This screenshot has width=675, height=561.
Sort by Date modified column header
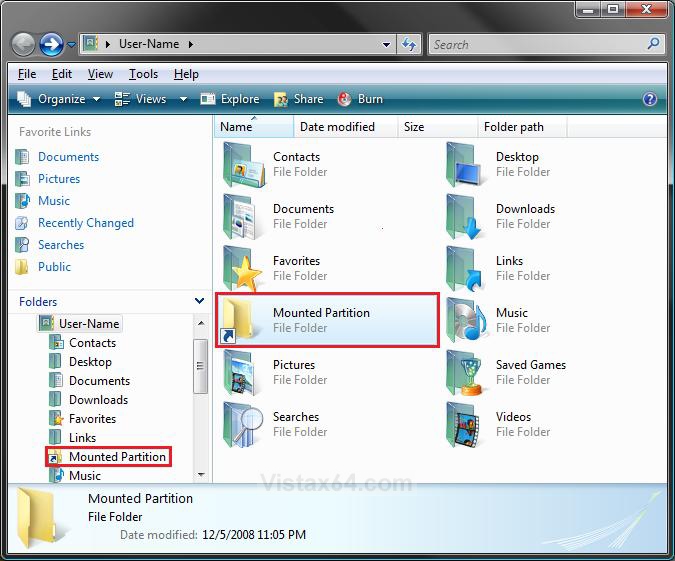click(x=345, y=127)
